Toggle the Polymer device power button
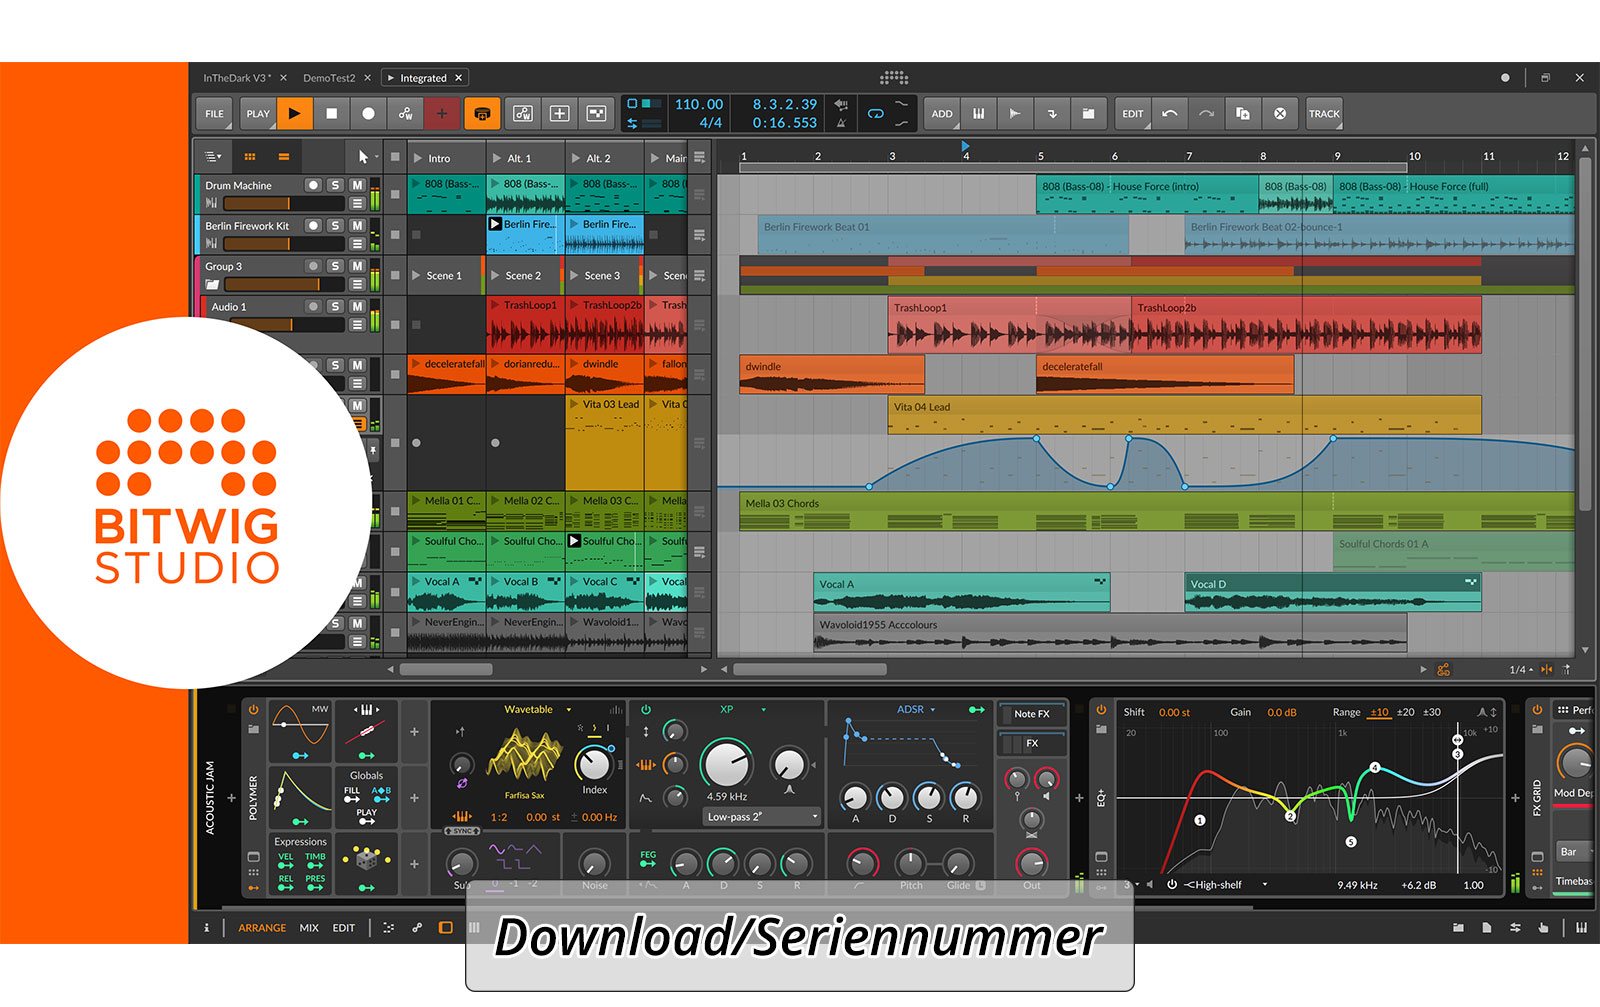This screenshot has height=1007, width=1600. (x=254, y=710)
